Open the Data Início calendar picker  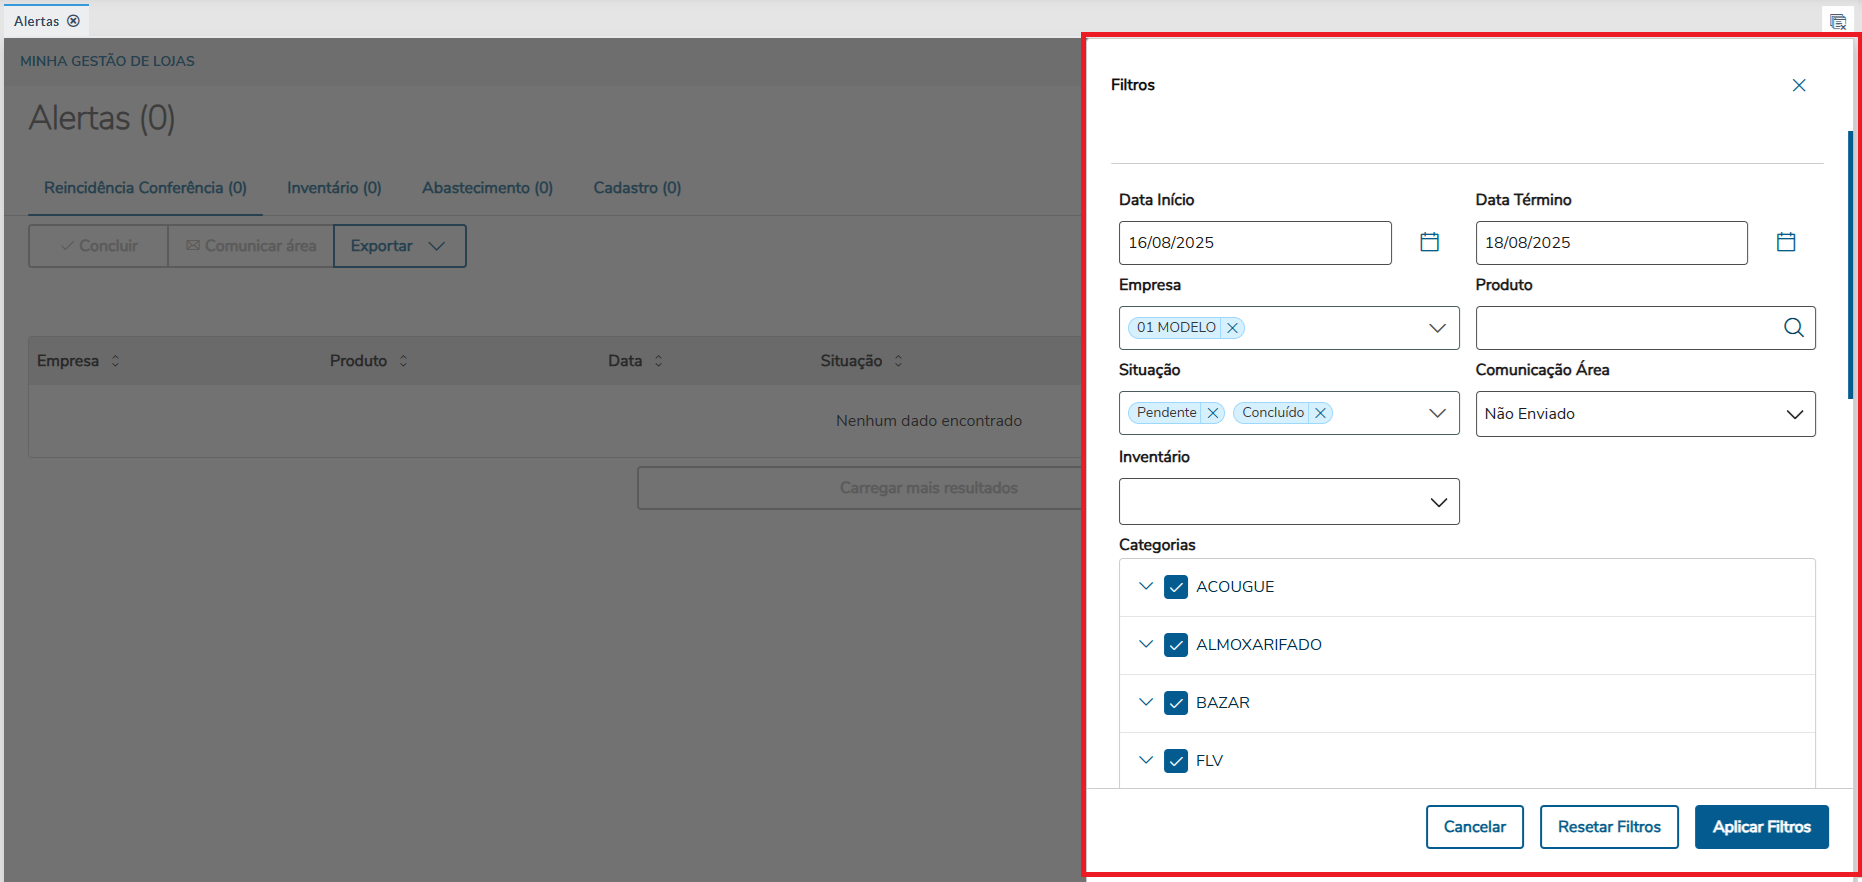coord(1430,242)
